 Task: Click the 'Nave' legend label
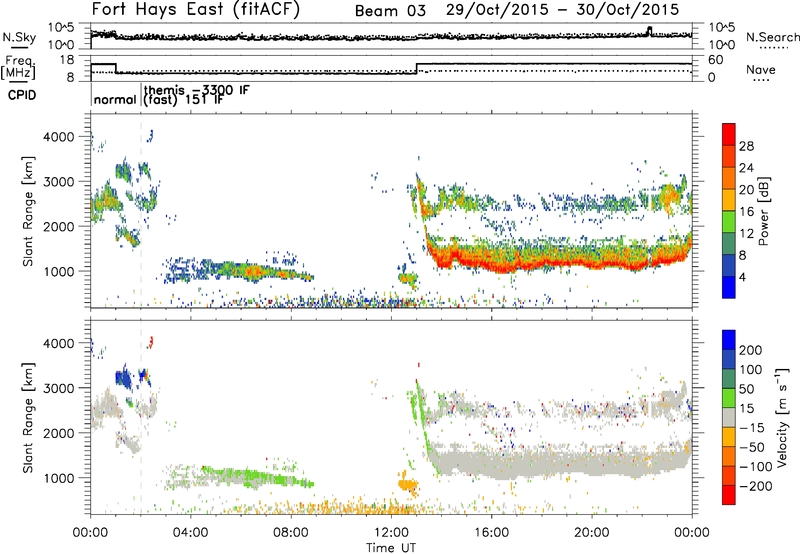[761, 69]
